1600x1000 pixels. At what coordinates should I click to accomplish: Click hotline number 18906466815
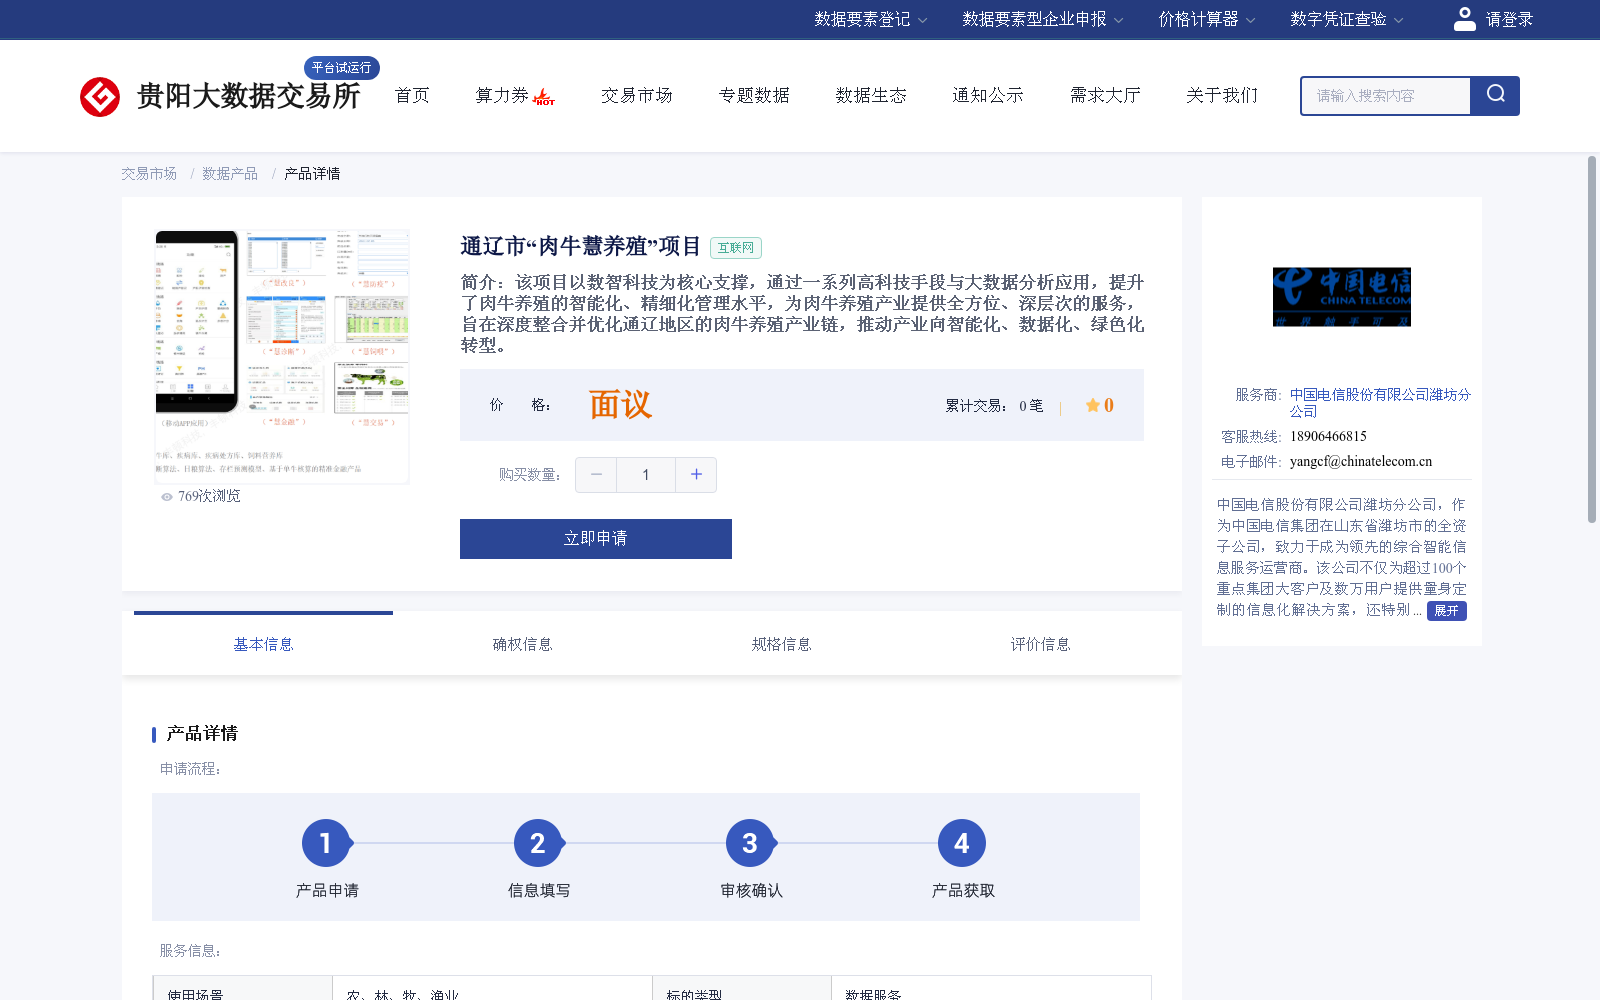1328,437
